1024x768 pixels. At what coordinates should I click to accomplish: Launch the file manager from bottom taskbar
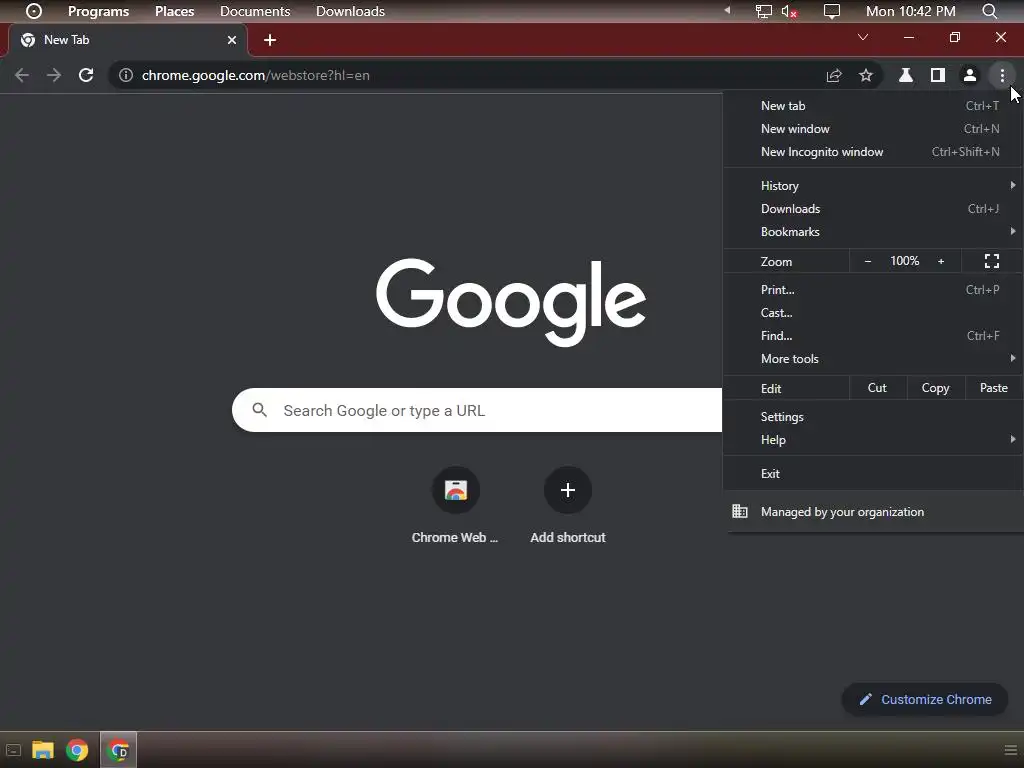[x=43, y=750]
